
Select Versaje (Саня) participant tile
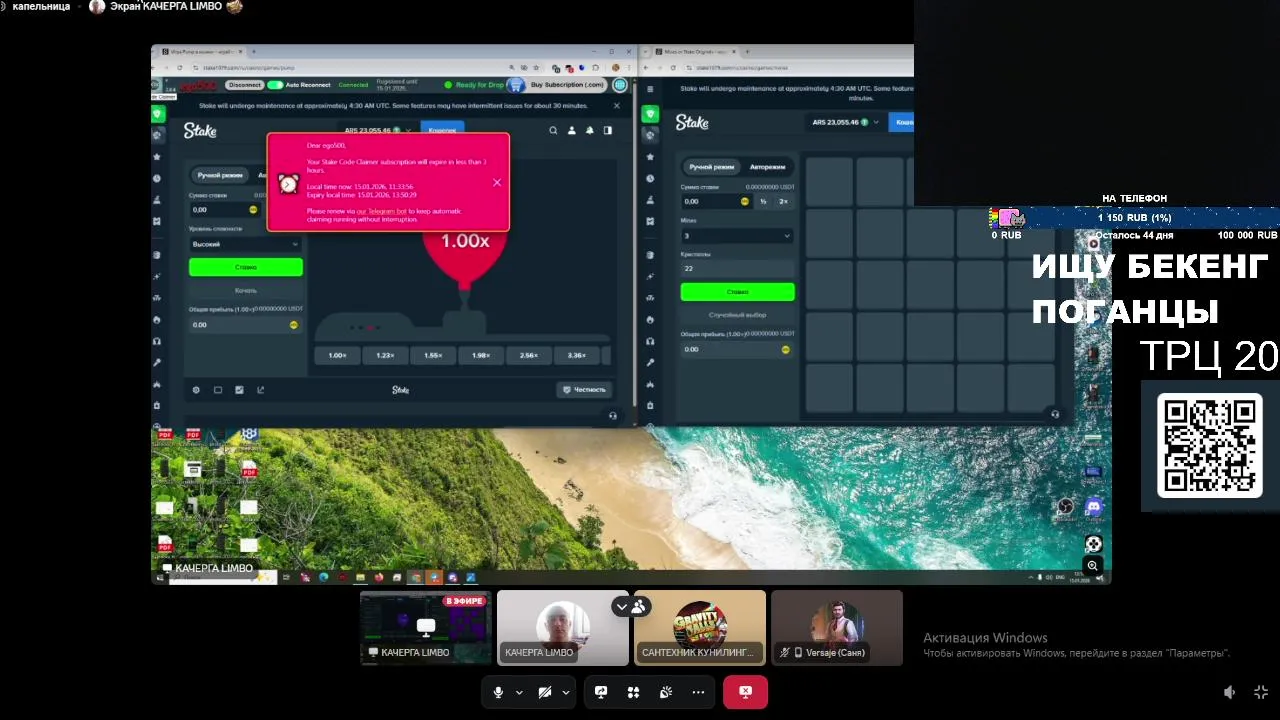click(x=837, y=628)
